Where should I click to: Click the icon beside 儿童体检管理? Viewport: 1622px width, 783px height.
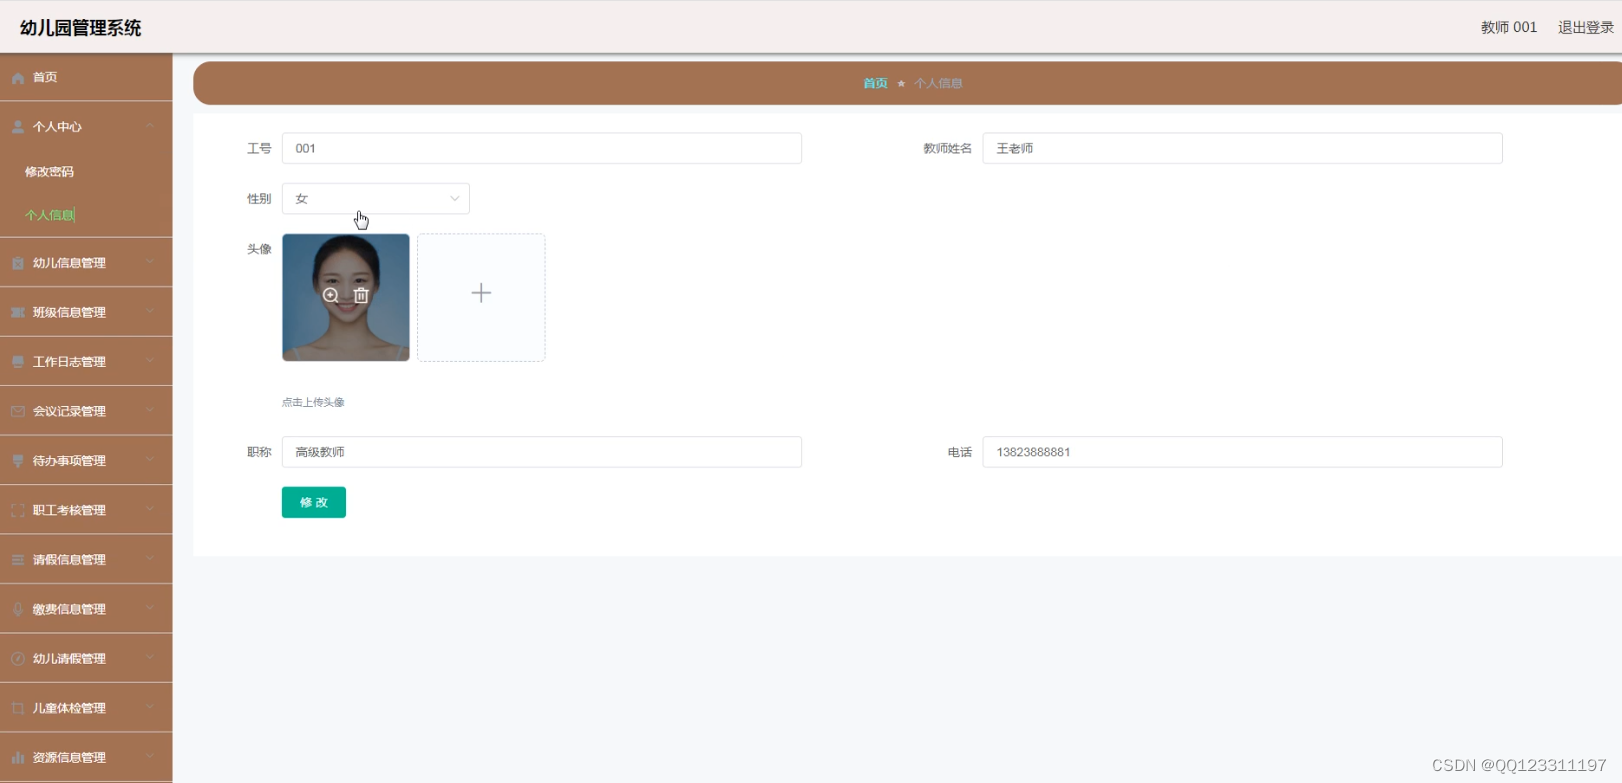click(18, 708)
